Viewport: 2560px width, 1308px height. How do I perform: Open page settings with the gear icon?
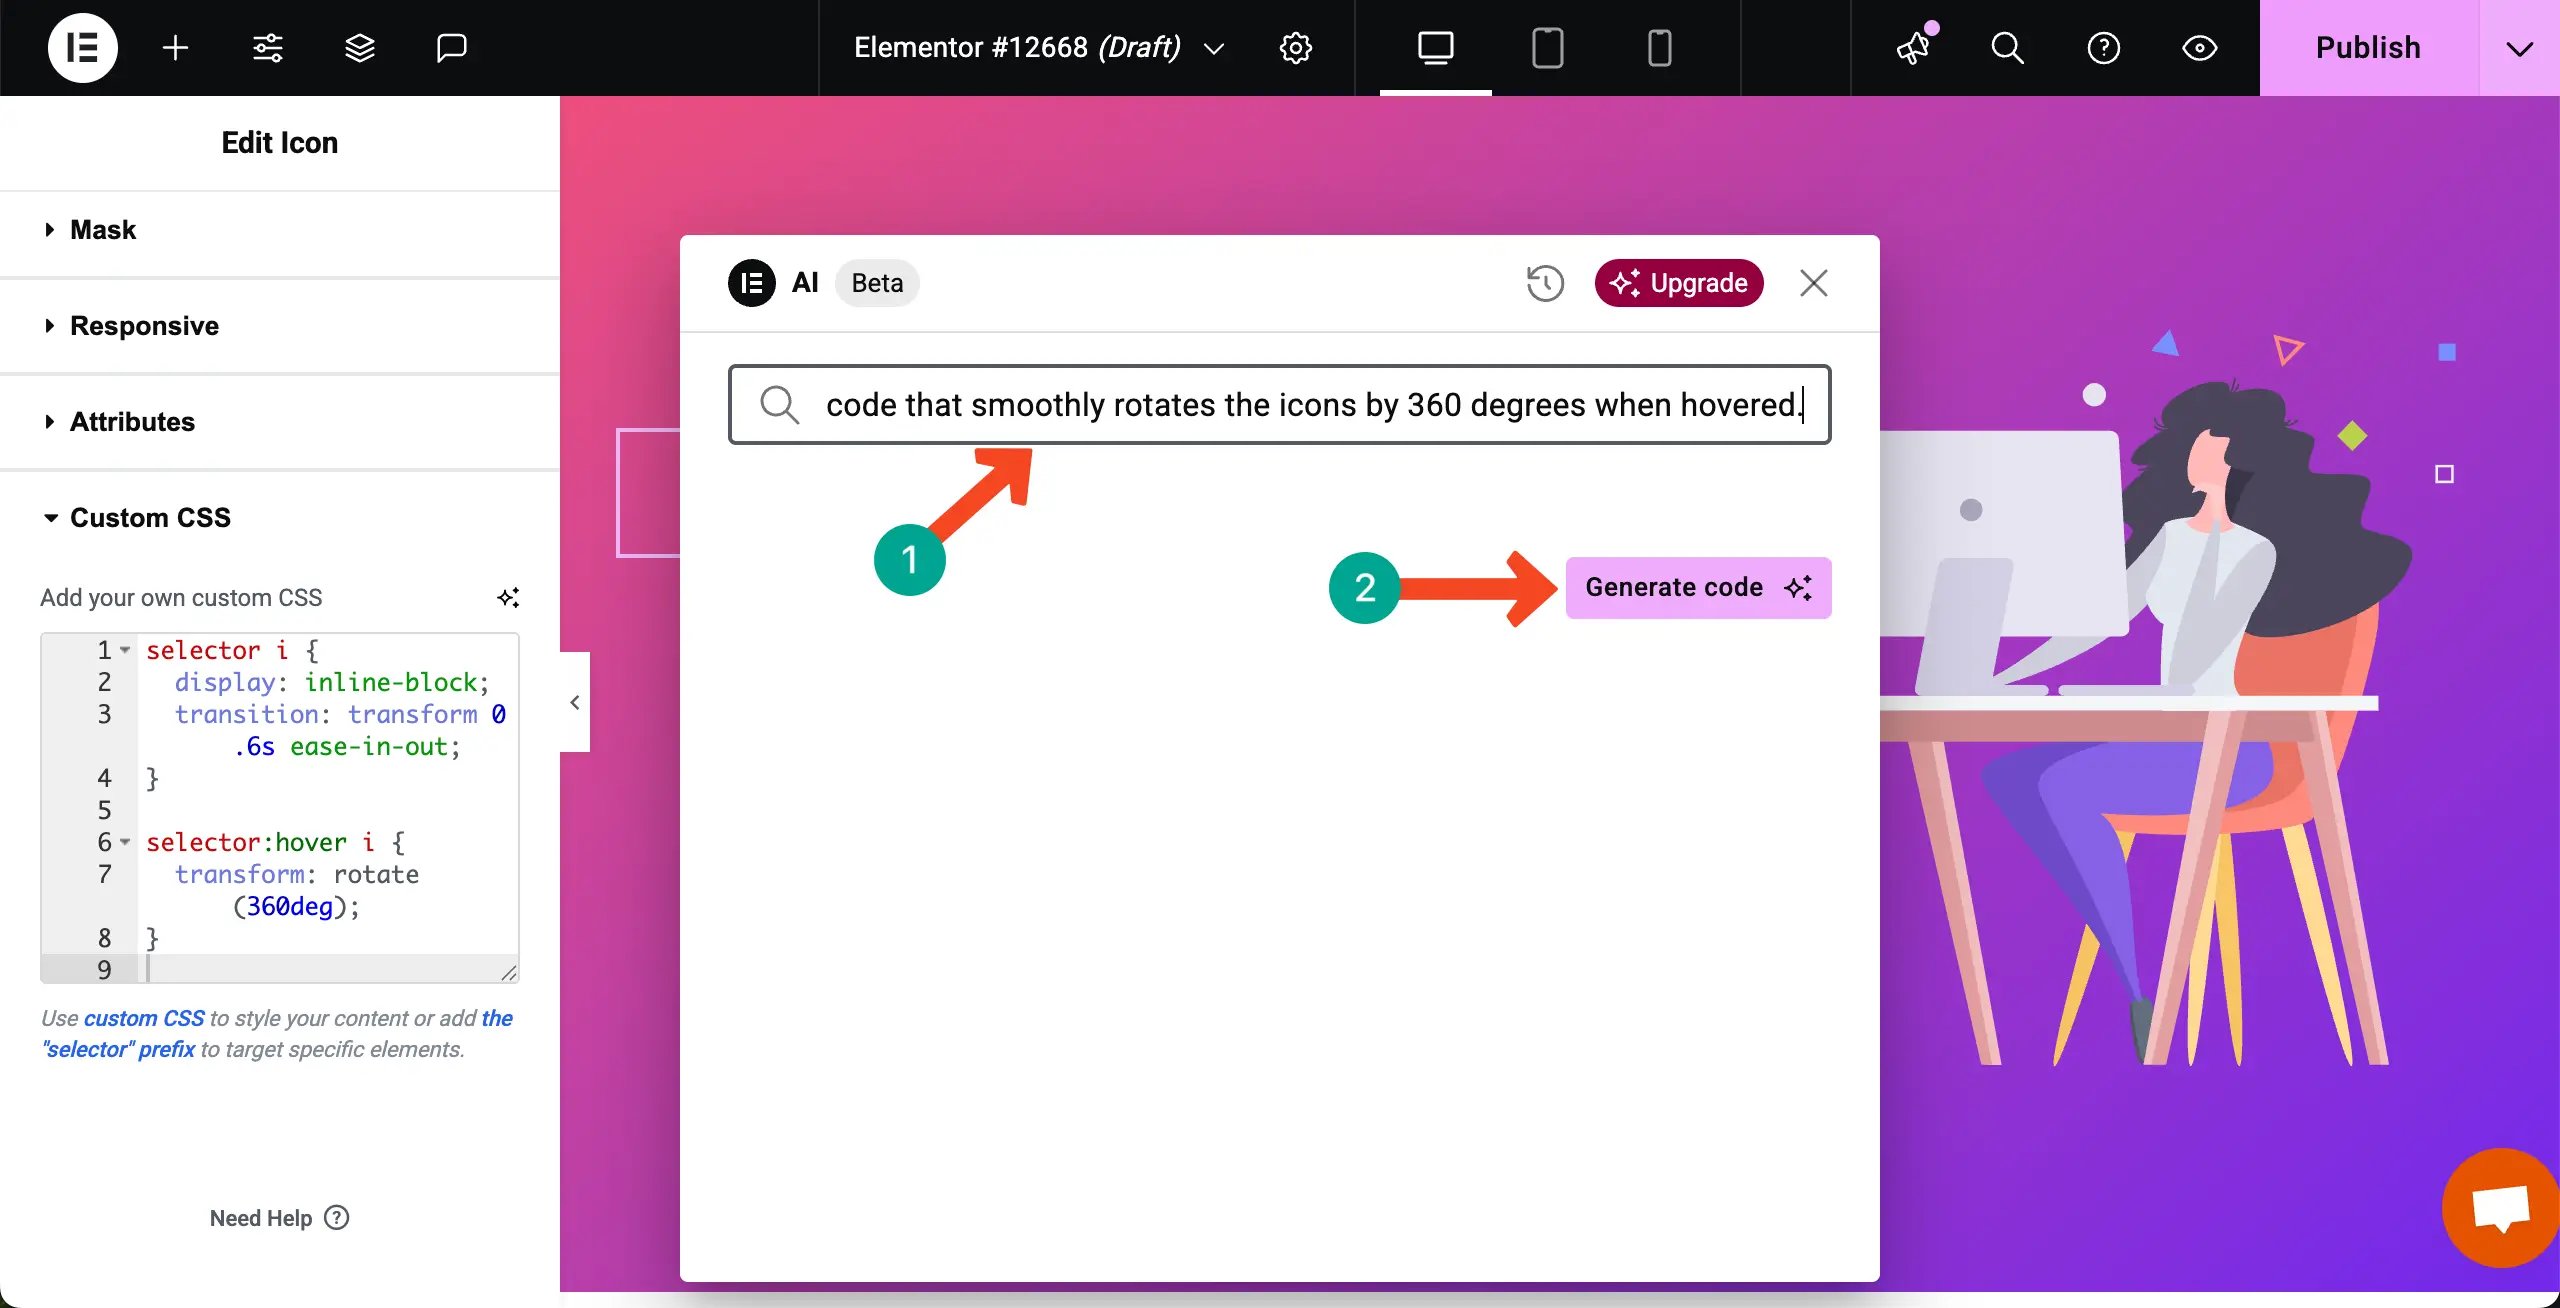[x=1295, y=47]
